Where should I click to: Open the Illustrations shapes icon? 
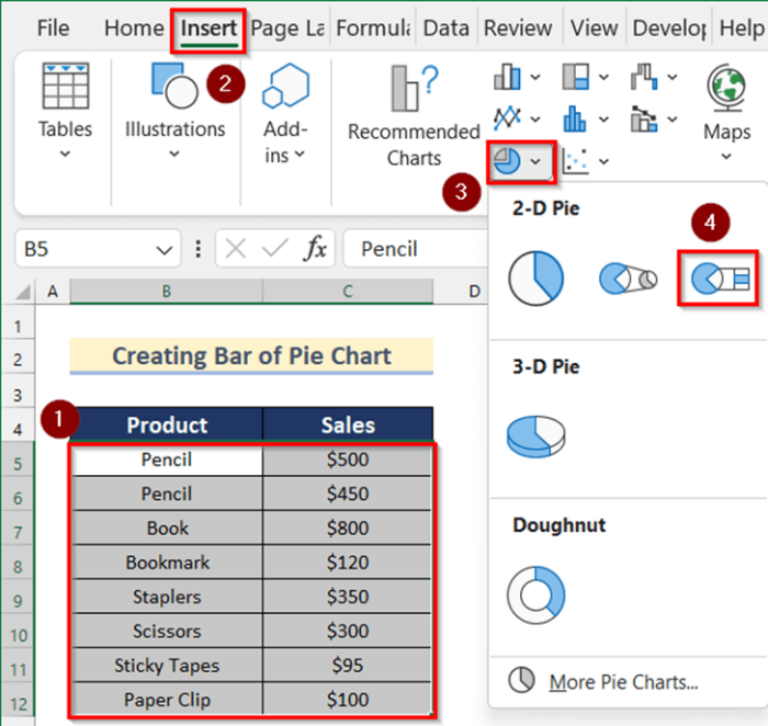[x=174, y=85]
